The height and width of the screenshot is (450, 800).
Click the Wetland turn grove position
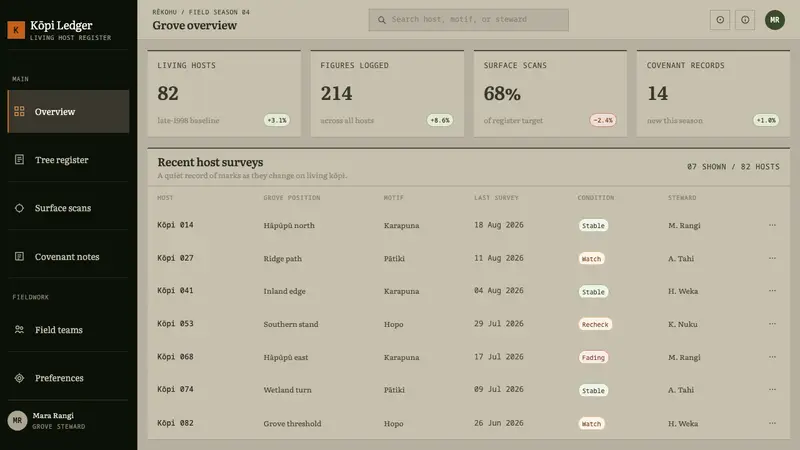[287, 390]
